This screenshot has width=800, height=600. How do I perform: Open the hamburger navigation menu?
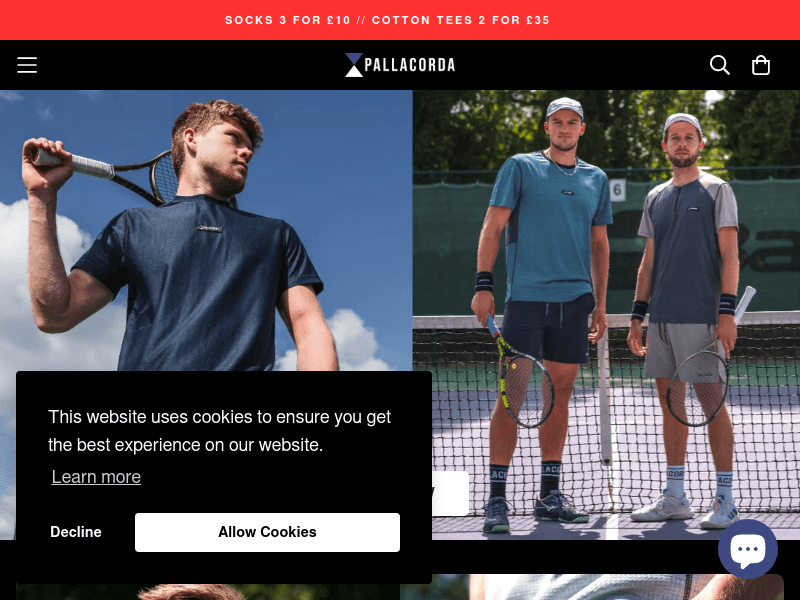coord(27,65)
